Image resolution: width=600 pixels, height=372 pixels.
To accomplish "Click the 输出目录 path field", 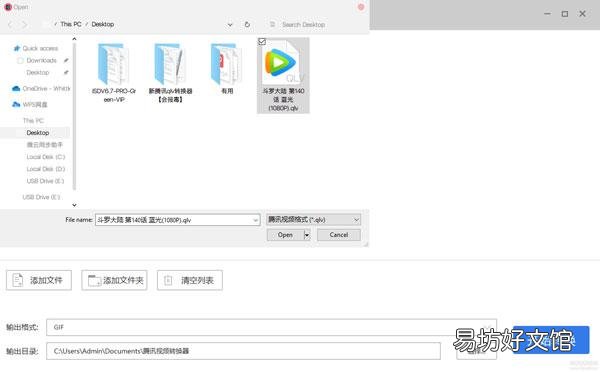I will 243,351.
